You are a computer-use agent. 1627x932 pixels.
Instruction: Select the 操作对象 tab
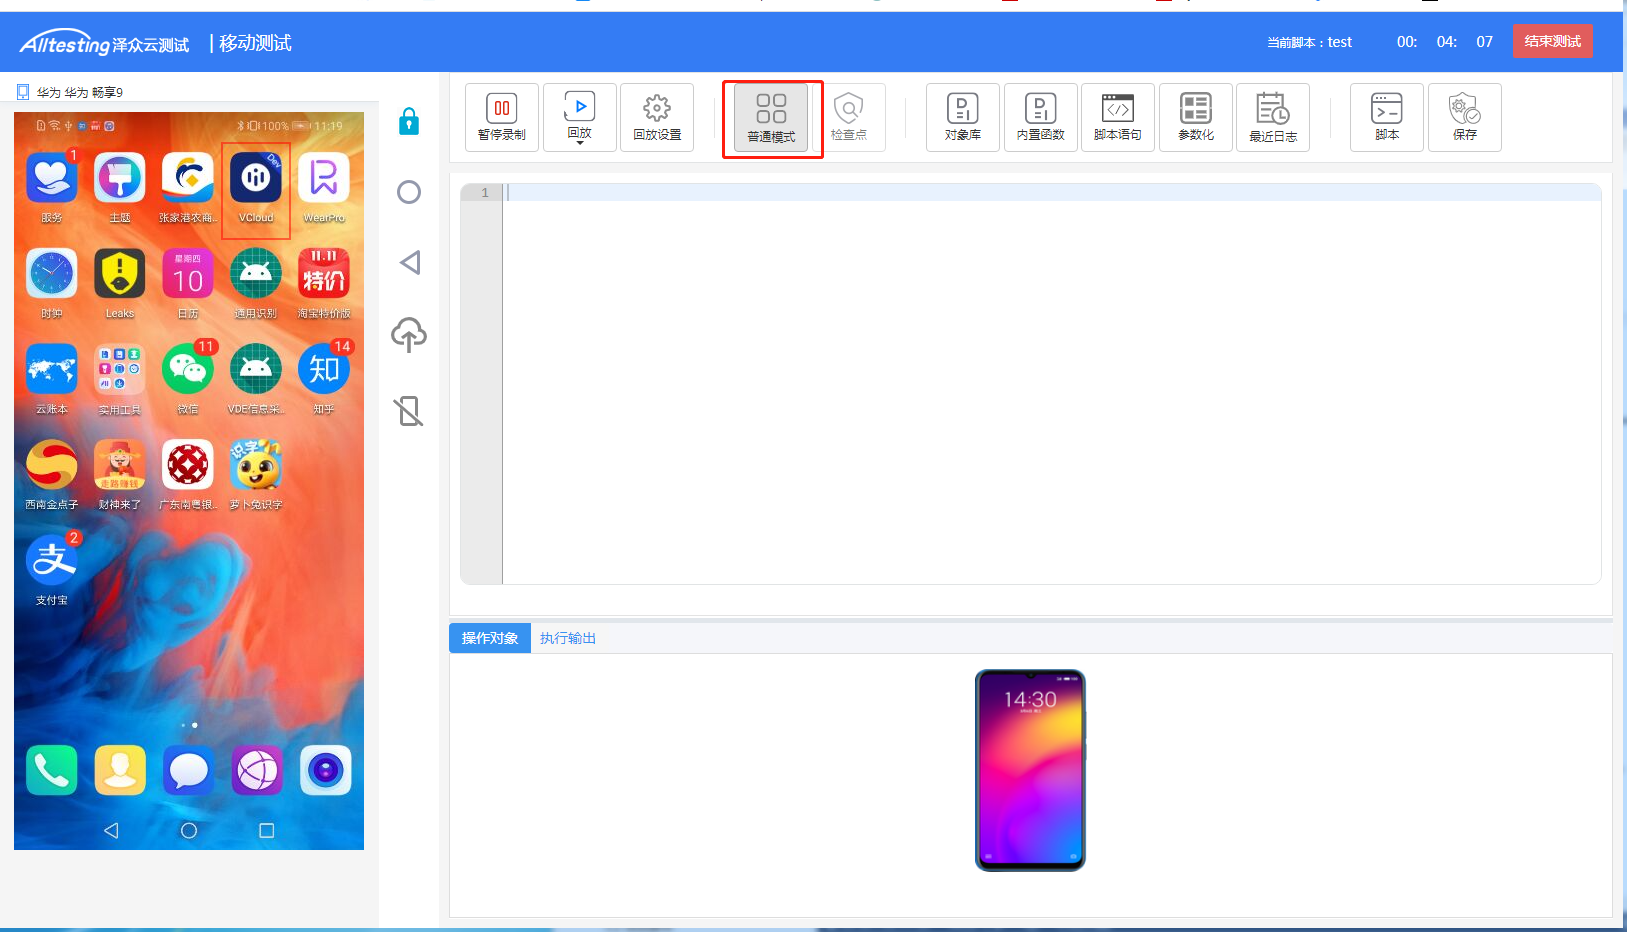tap(490, 638)
